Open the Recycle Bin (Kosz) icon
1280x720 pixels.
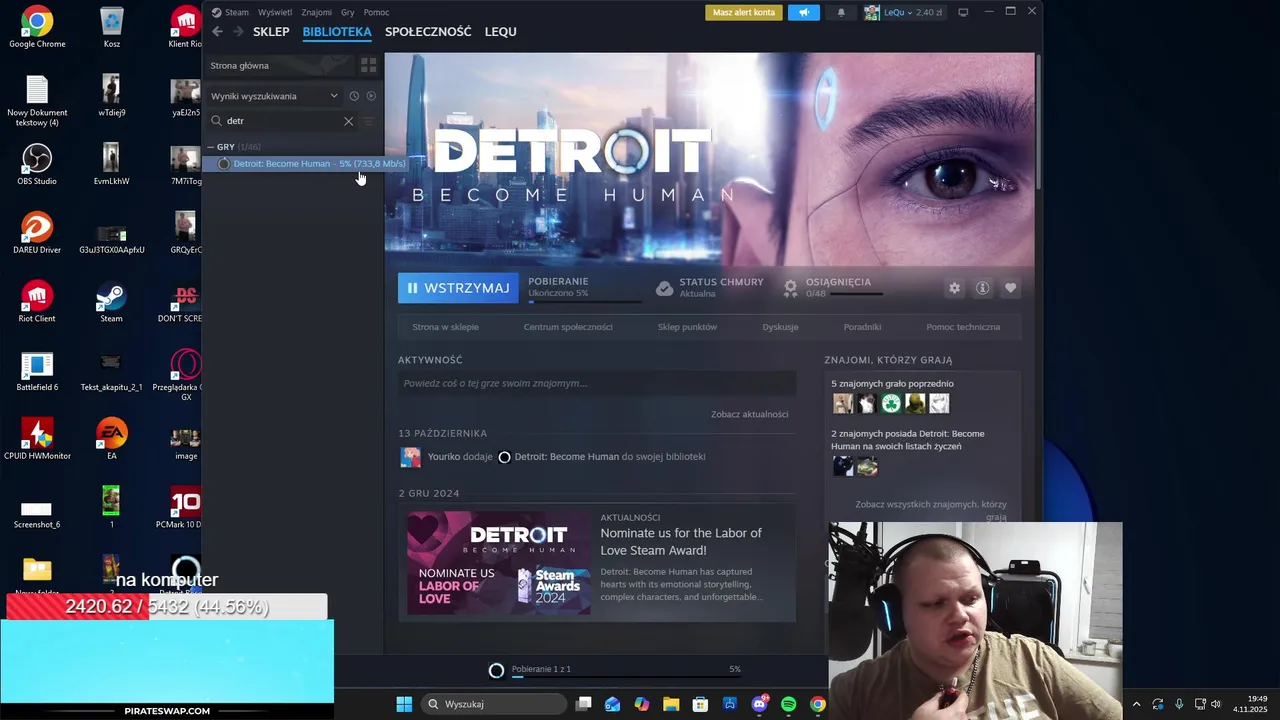coord(112,27)
